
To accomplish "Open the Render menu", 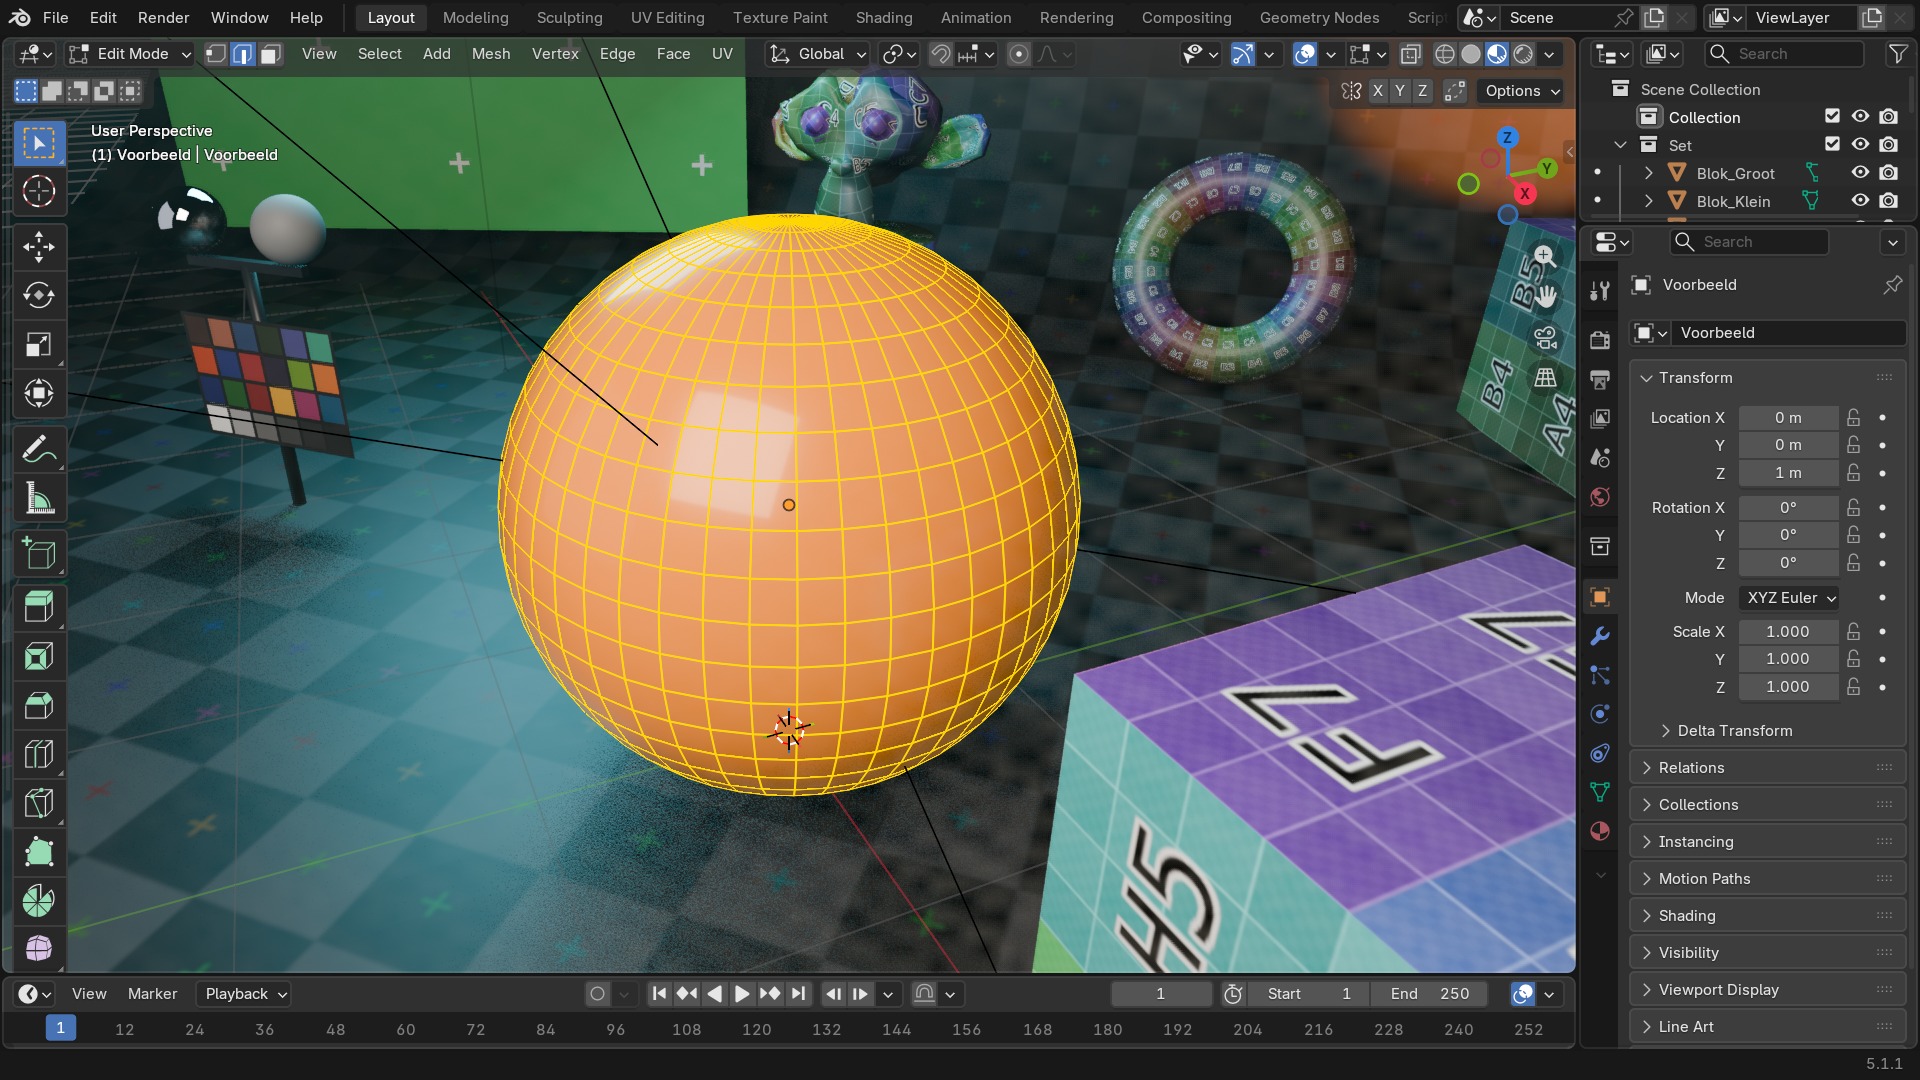I will point(163,17).
